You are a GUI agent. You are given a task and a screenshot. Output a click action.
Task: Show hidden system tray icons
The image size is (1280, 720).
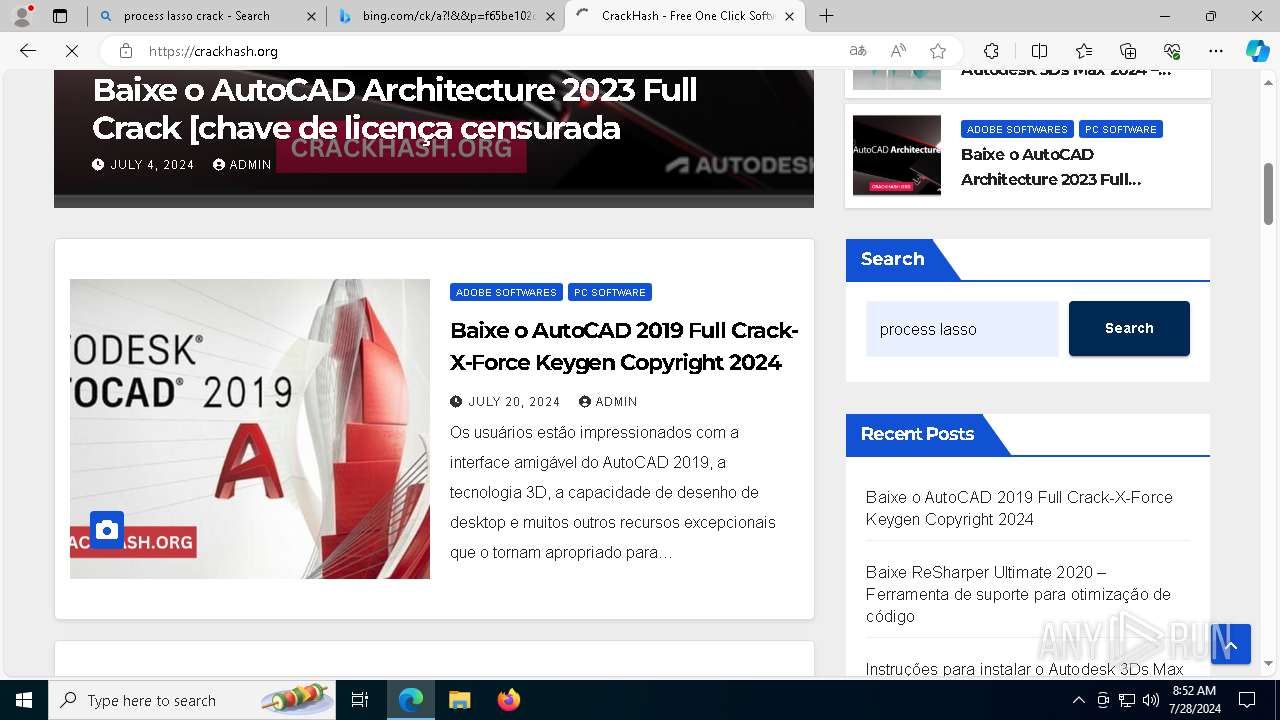[x=1078, y=700]
